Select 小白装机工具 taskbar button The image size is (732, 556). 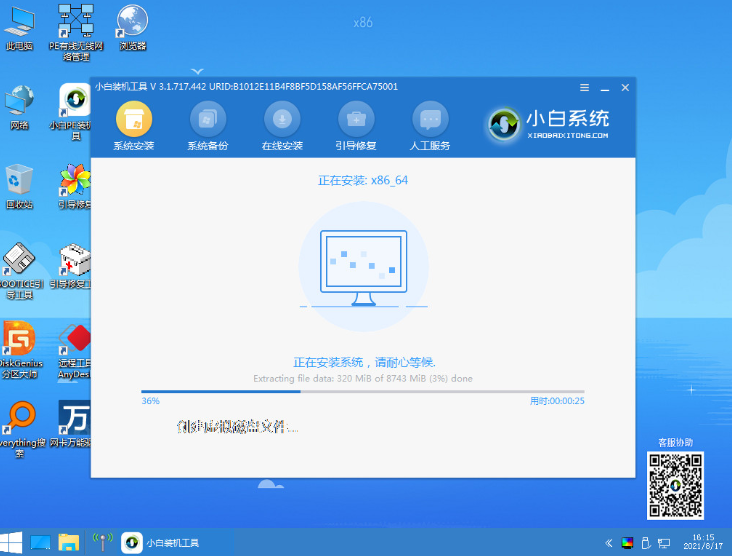[x=161, y=543]
